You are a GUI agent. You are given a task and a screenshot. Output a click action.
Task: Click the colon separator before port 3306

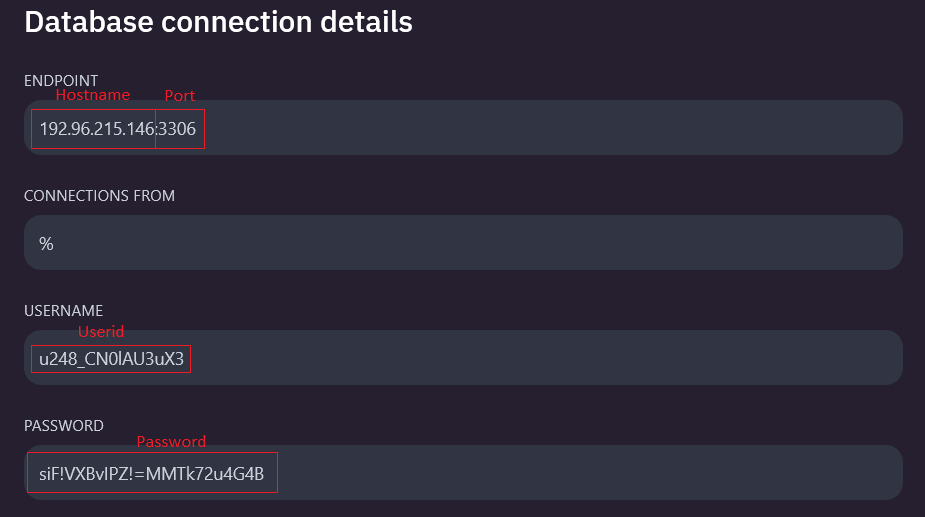[157, 129]
